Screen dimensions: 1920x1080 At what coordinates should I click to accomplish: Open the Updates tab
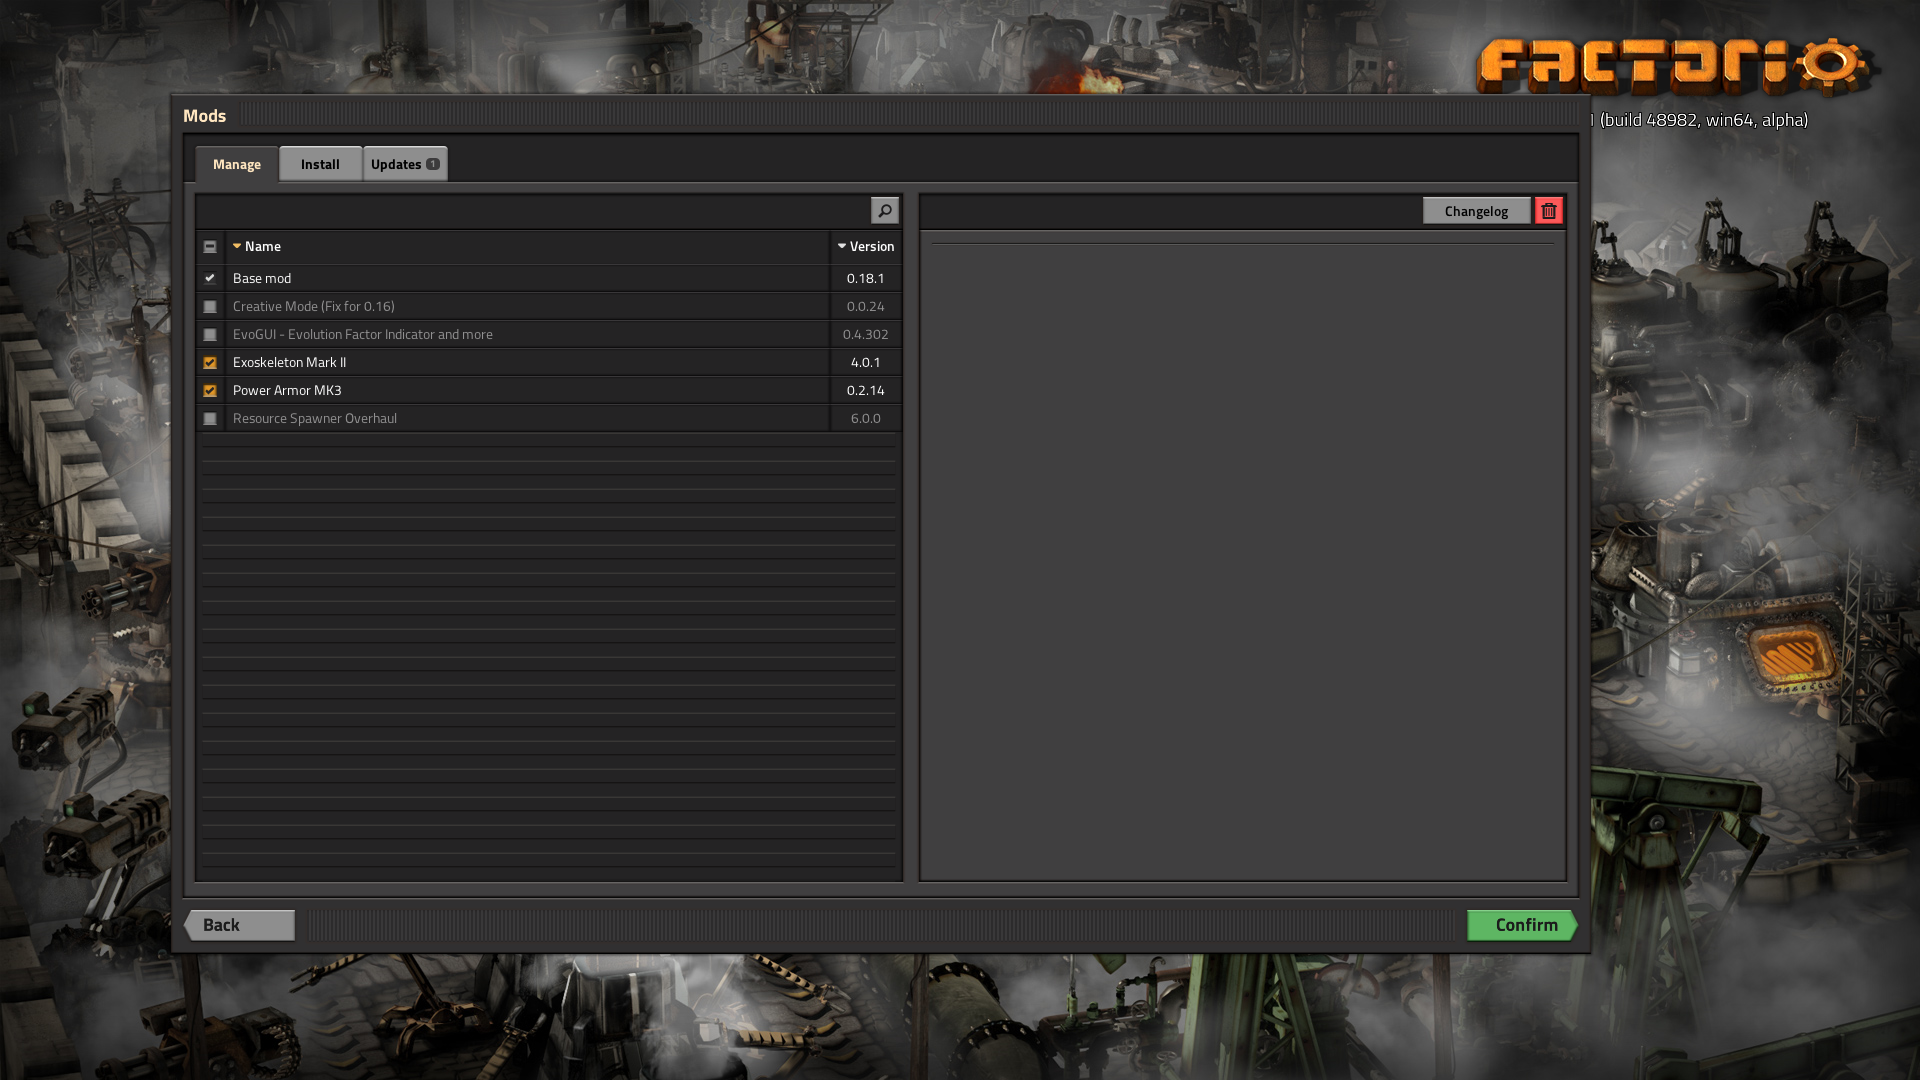pyautogui.click(x=405, y=164)
